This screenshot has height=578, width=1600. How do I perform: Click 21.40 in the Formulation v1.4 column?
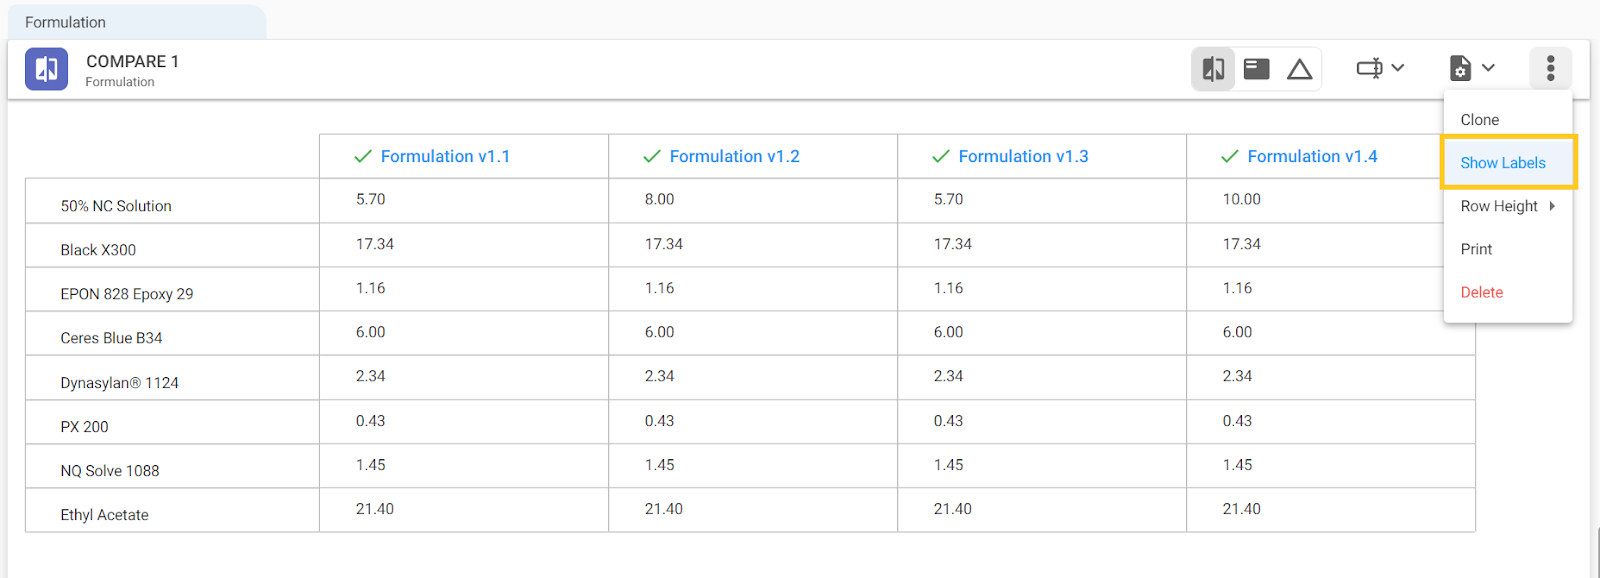[x=1241, y=509]
